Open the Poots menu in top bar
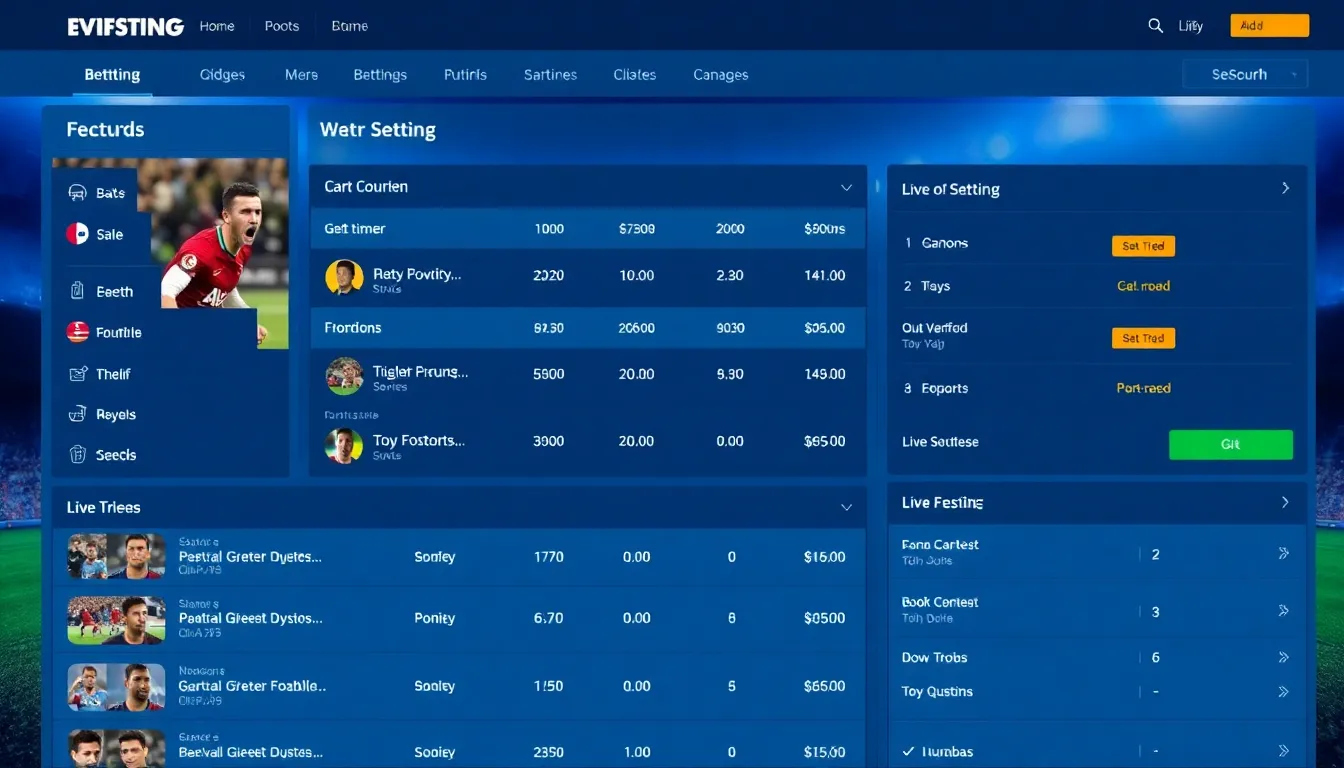 tap(281, 26)
